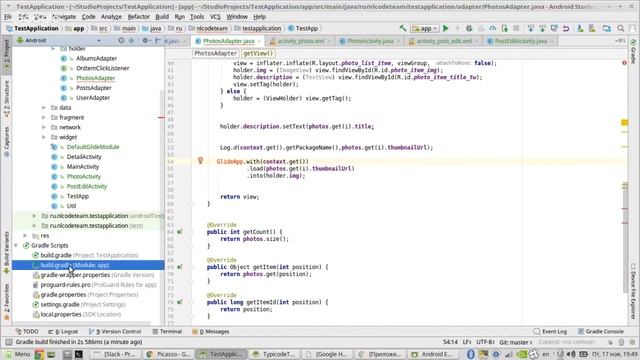The image size is (640, 360).
Task: Open the profiler gauge icon
Action: (493, 28)
